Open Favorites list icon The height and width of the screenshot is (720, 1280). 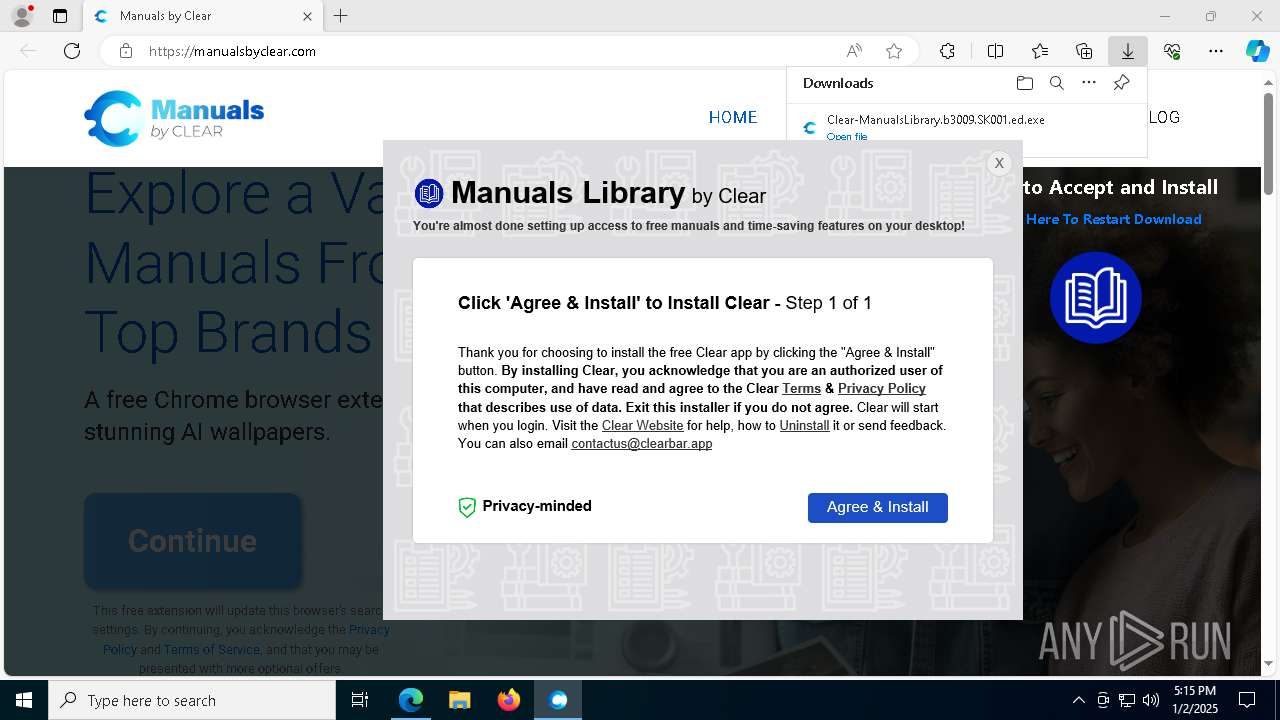coord(1040,51)
